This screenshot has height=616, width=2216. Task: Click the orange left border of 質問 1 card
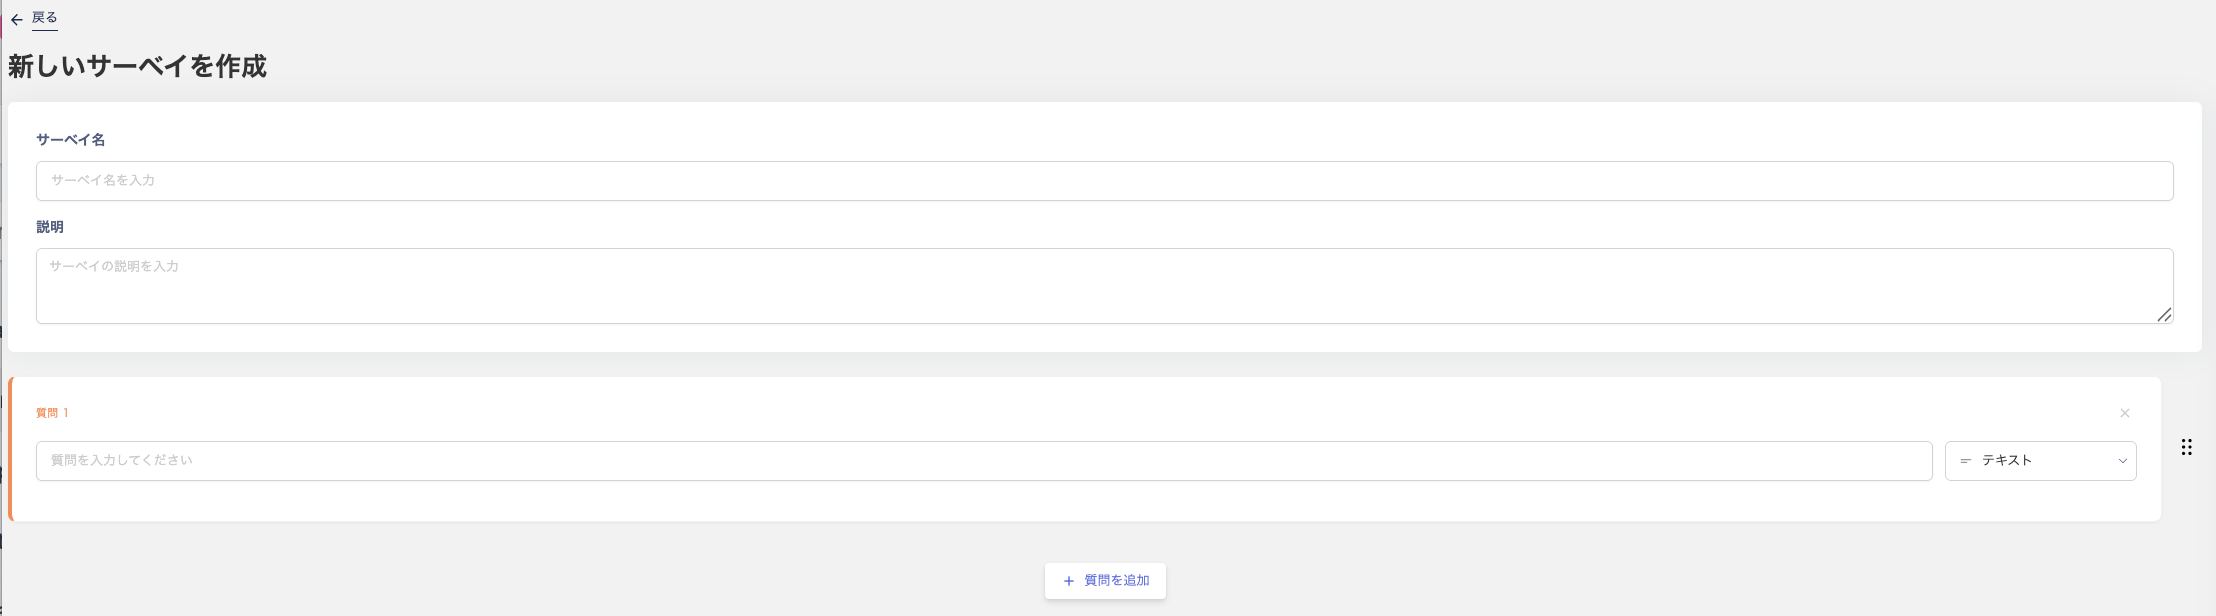point(11,449)
